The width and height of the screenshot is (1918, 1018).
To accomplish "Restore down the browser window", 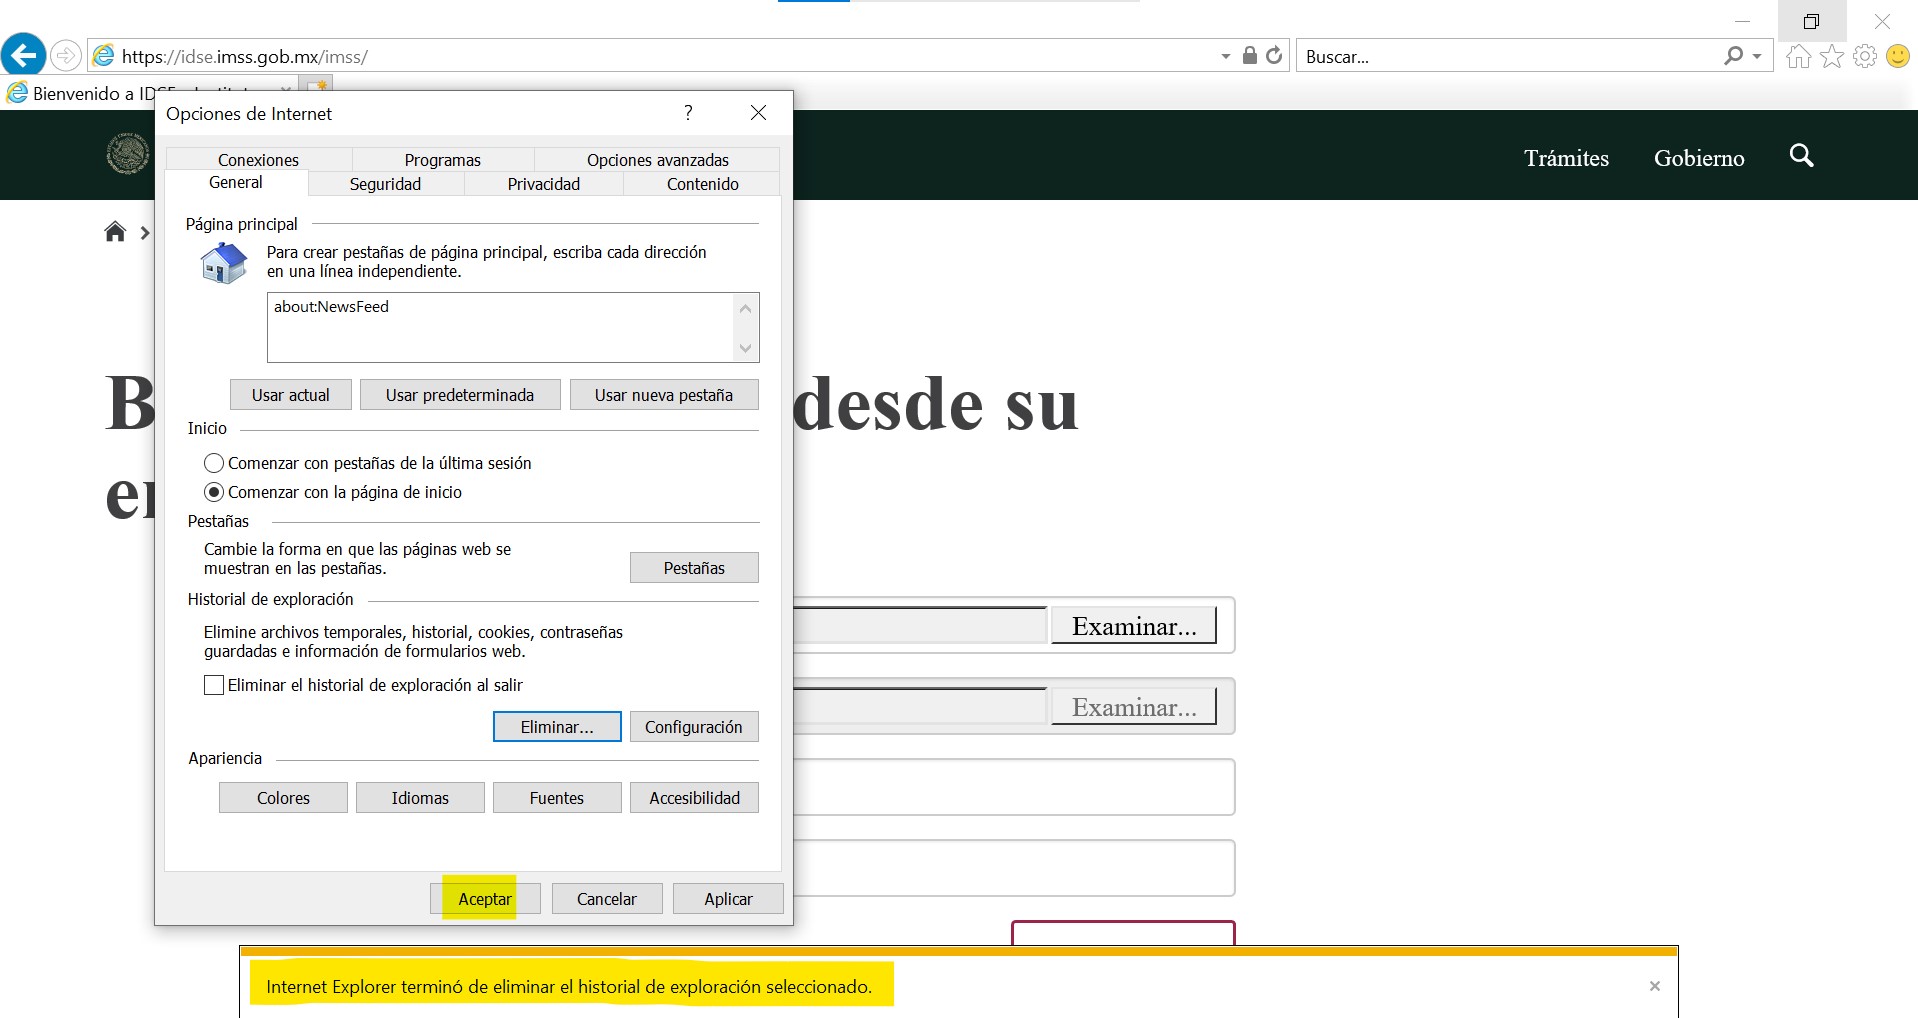I will point(1811,21).
